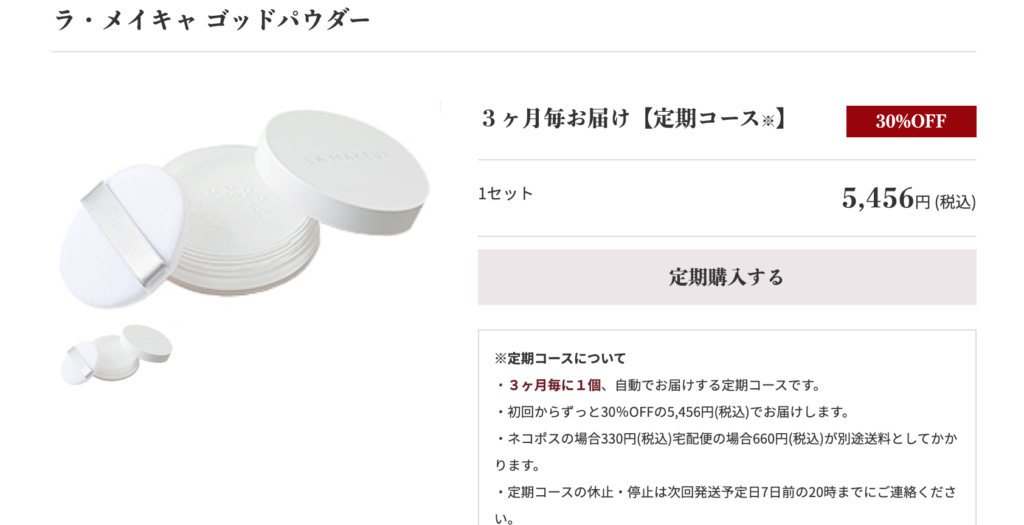
Task: Click the 定期購入する button
Action: coord(727,277)
